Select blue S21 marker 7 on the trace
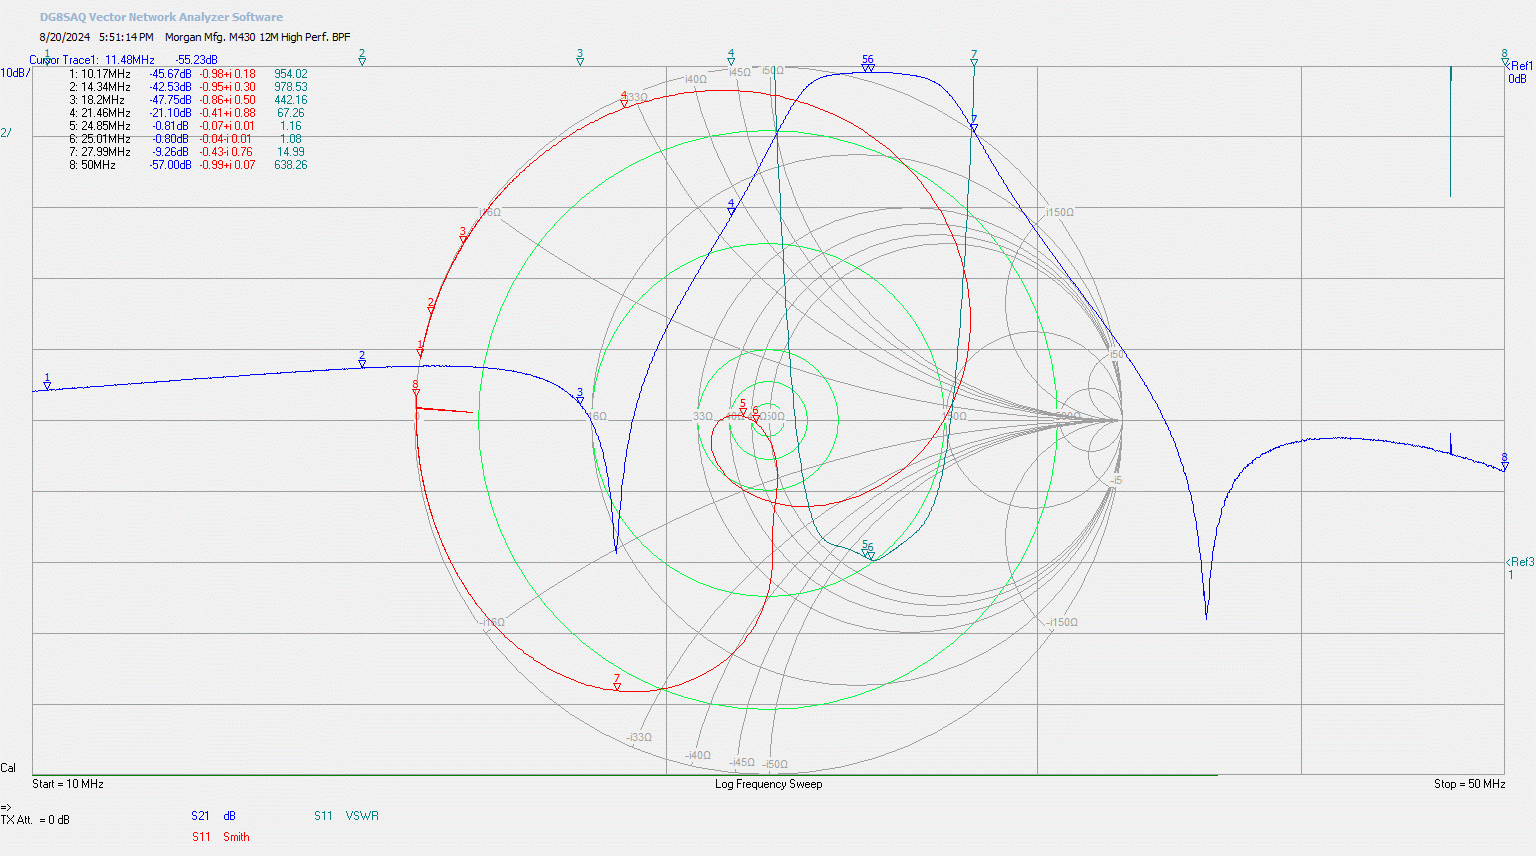The width and height of the screenshot is (1536, 856). pyautogui.click(x=974, y=124)
